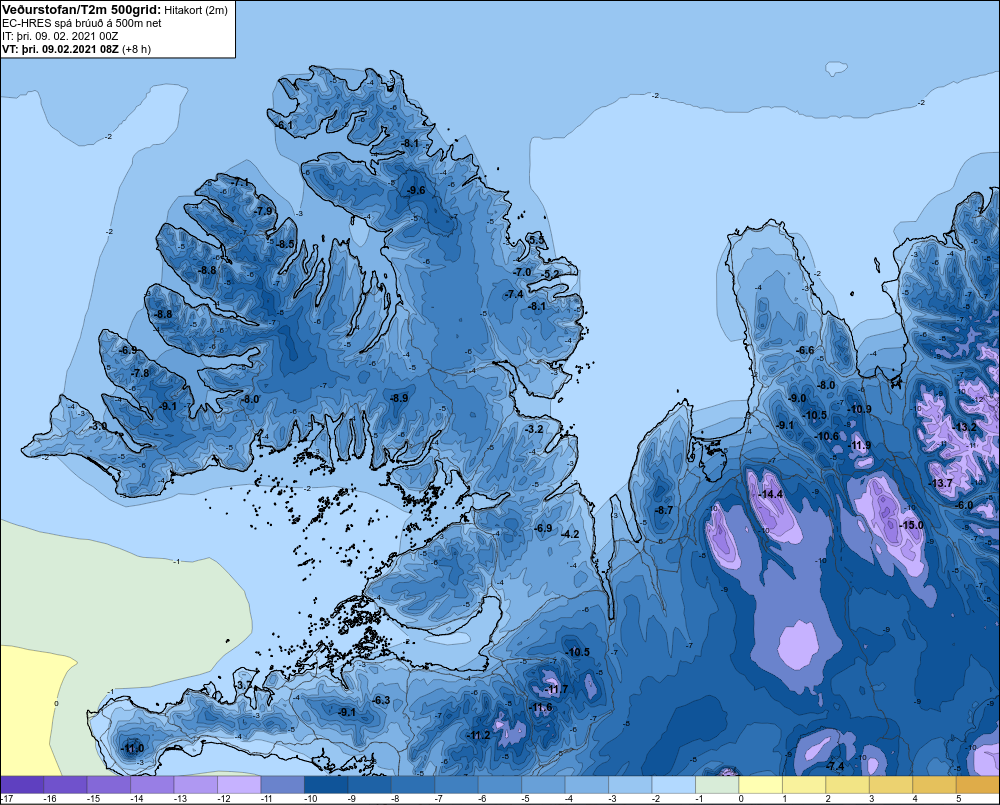Click legend swatch between -17 and -16
Viewport: 1000px width, 805px height.
[x=22, y=785]
